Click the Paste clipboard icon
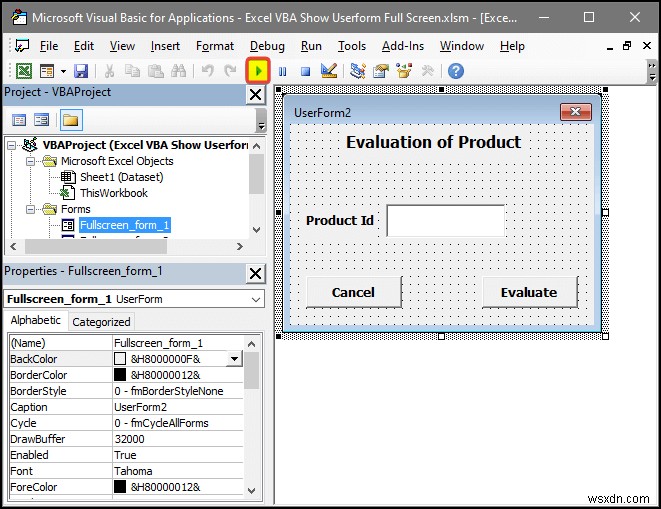 (x=156, y=71)
